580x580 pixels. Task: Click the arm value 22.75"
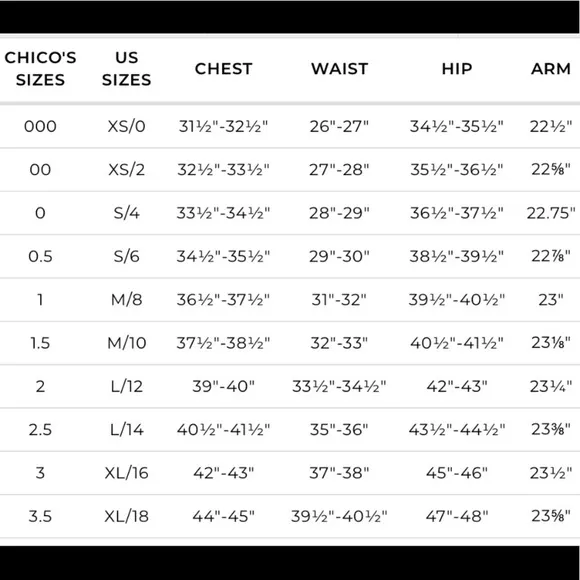[551, 213]
